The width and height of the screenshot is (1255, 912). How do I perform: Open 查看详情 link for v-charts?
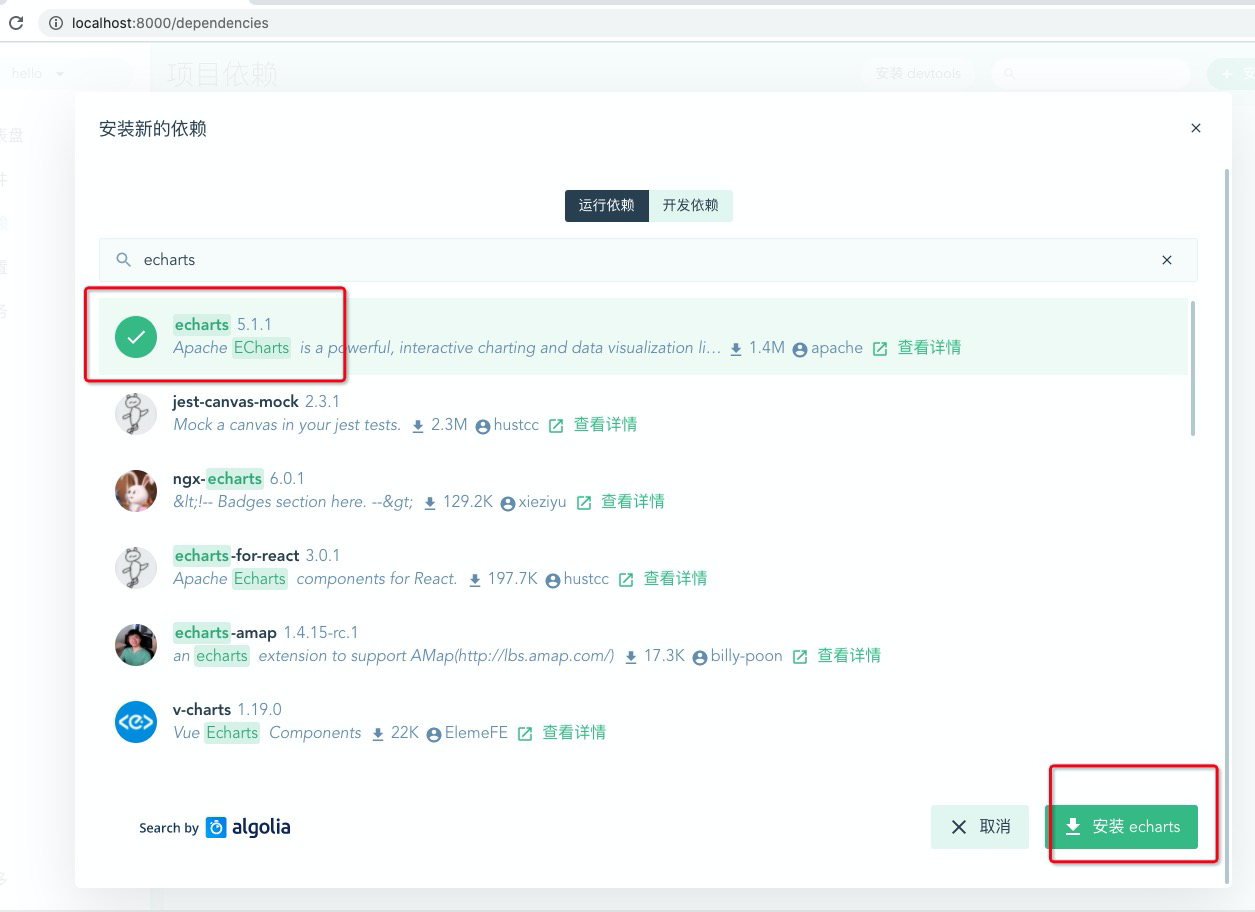(x=574, y=733)
